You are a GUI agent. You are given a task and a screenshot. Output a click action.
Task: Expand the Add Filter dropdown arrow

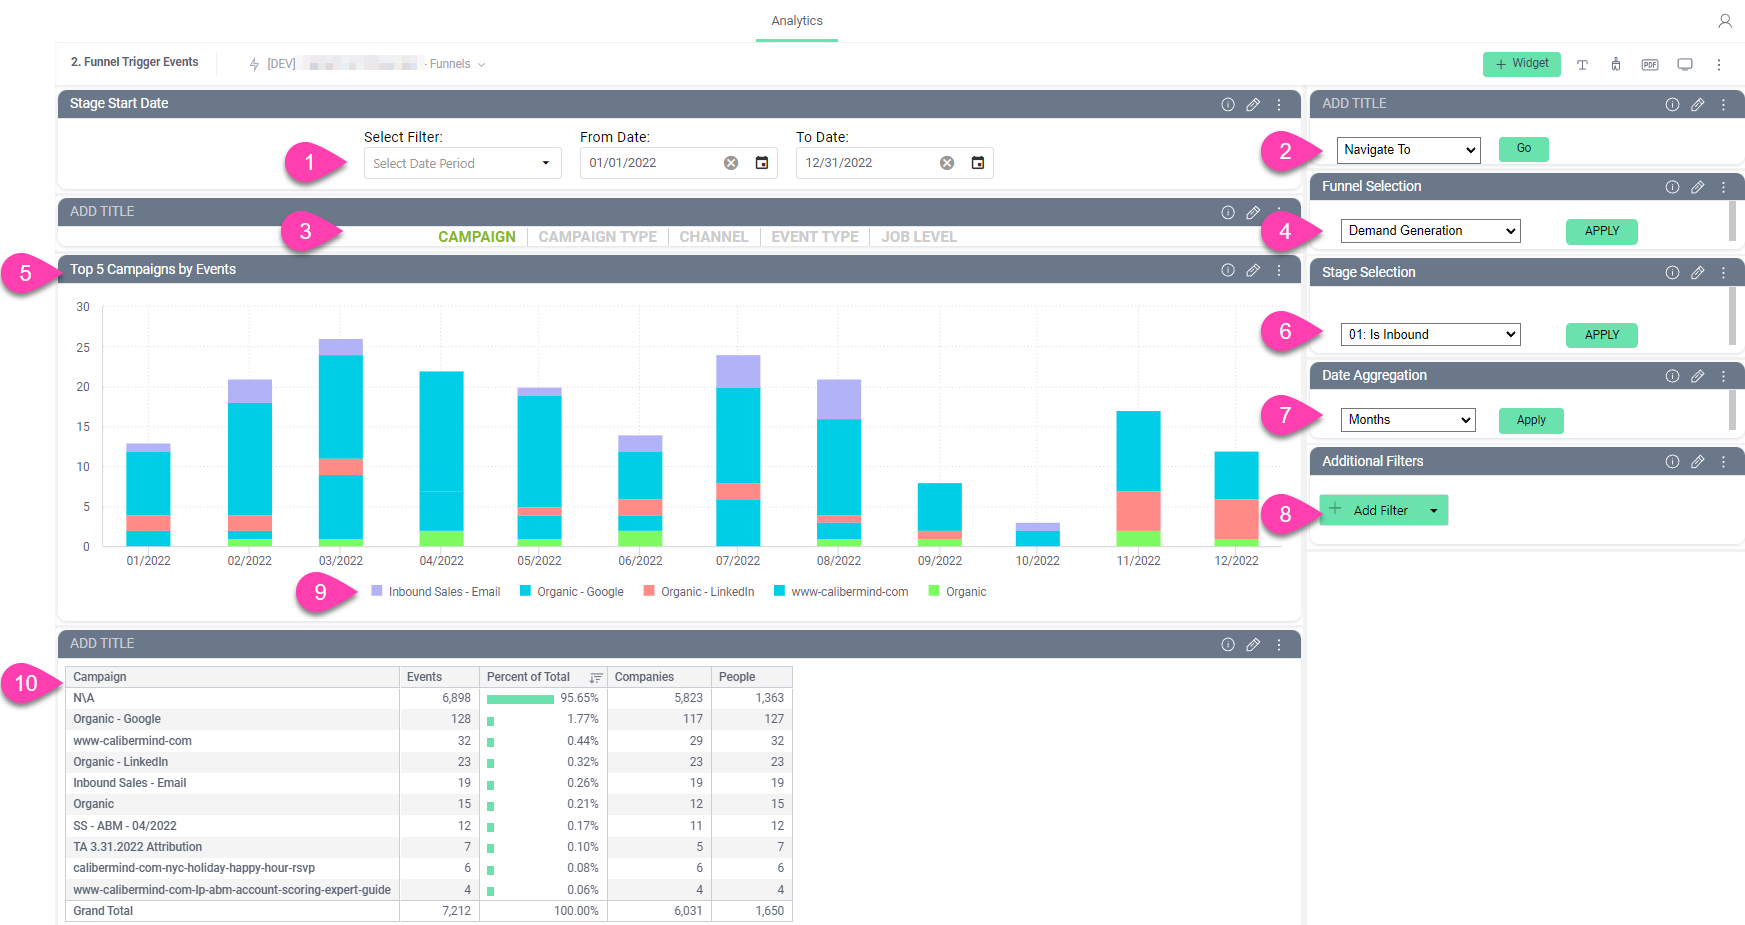pyautogui.click(x=1434, y=511)
